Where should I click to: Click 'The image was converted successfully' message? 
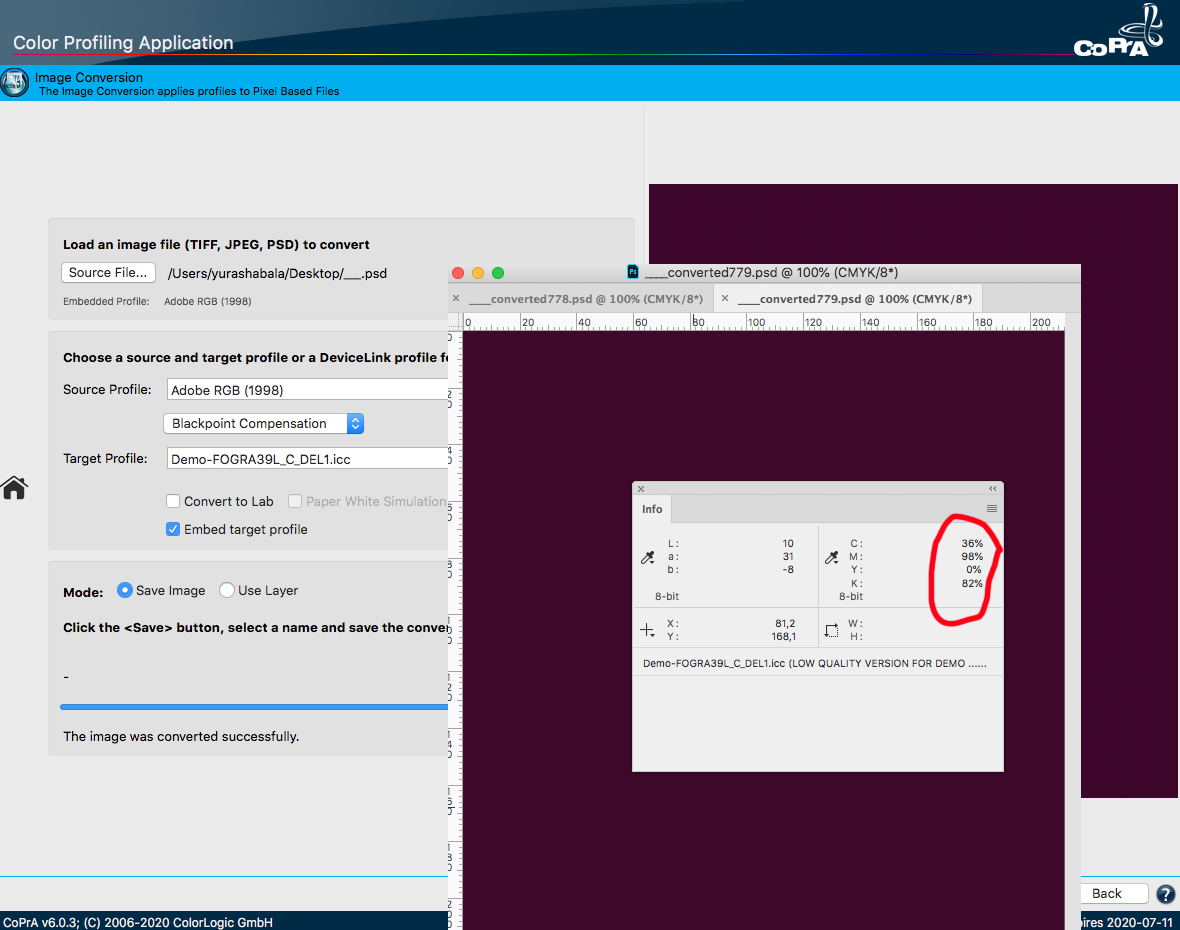(x=181, y=737)
